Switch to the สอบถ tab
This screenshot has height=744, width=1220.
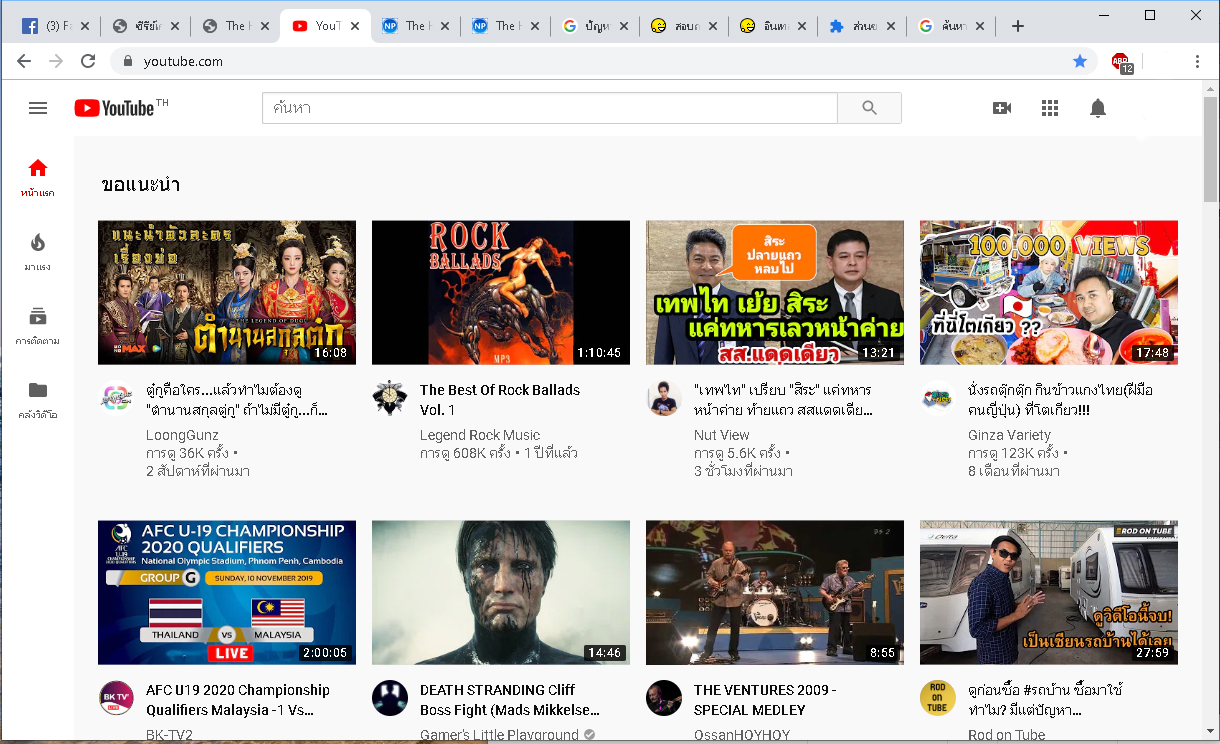[x=685, y=26]
